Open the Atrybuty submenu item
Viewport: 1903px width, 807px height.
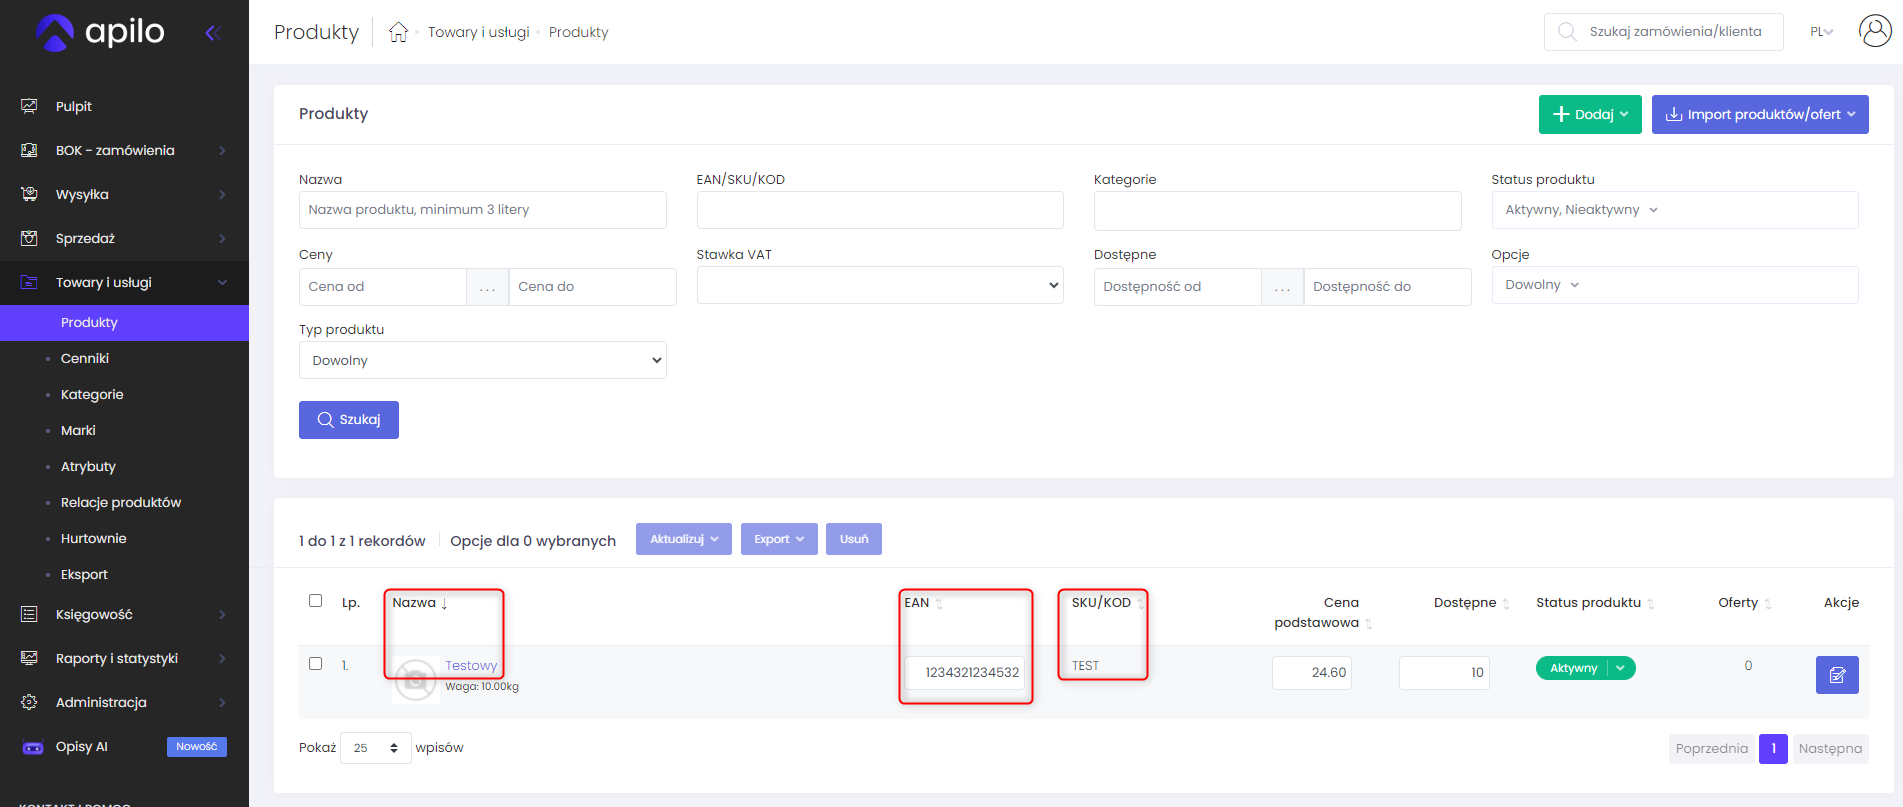pyautogui.click(x=88, y=466)
